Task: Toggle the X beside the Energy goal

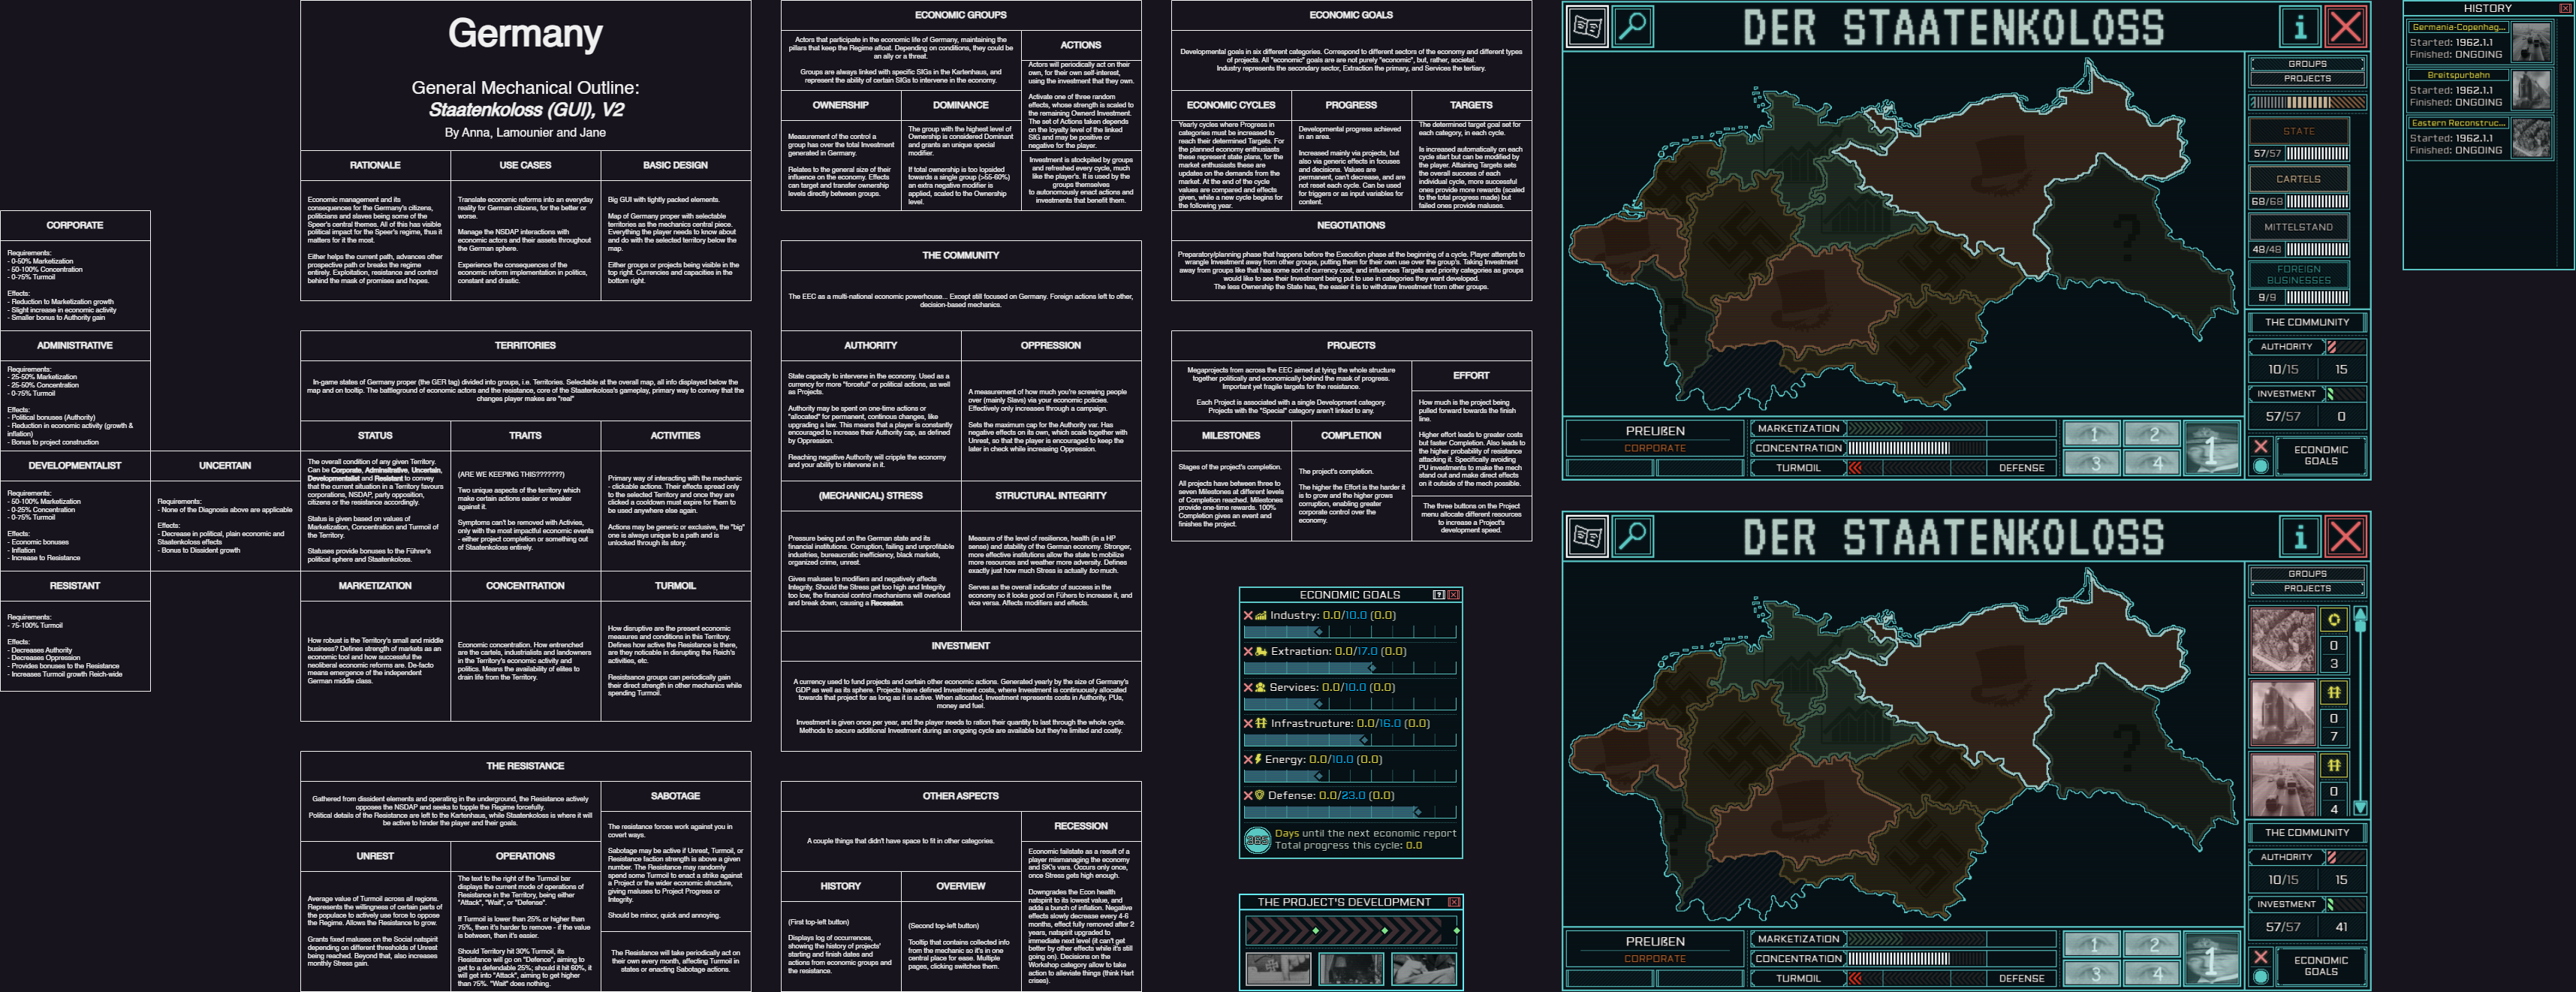Action: 1248,760
